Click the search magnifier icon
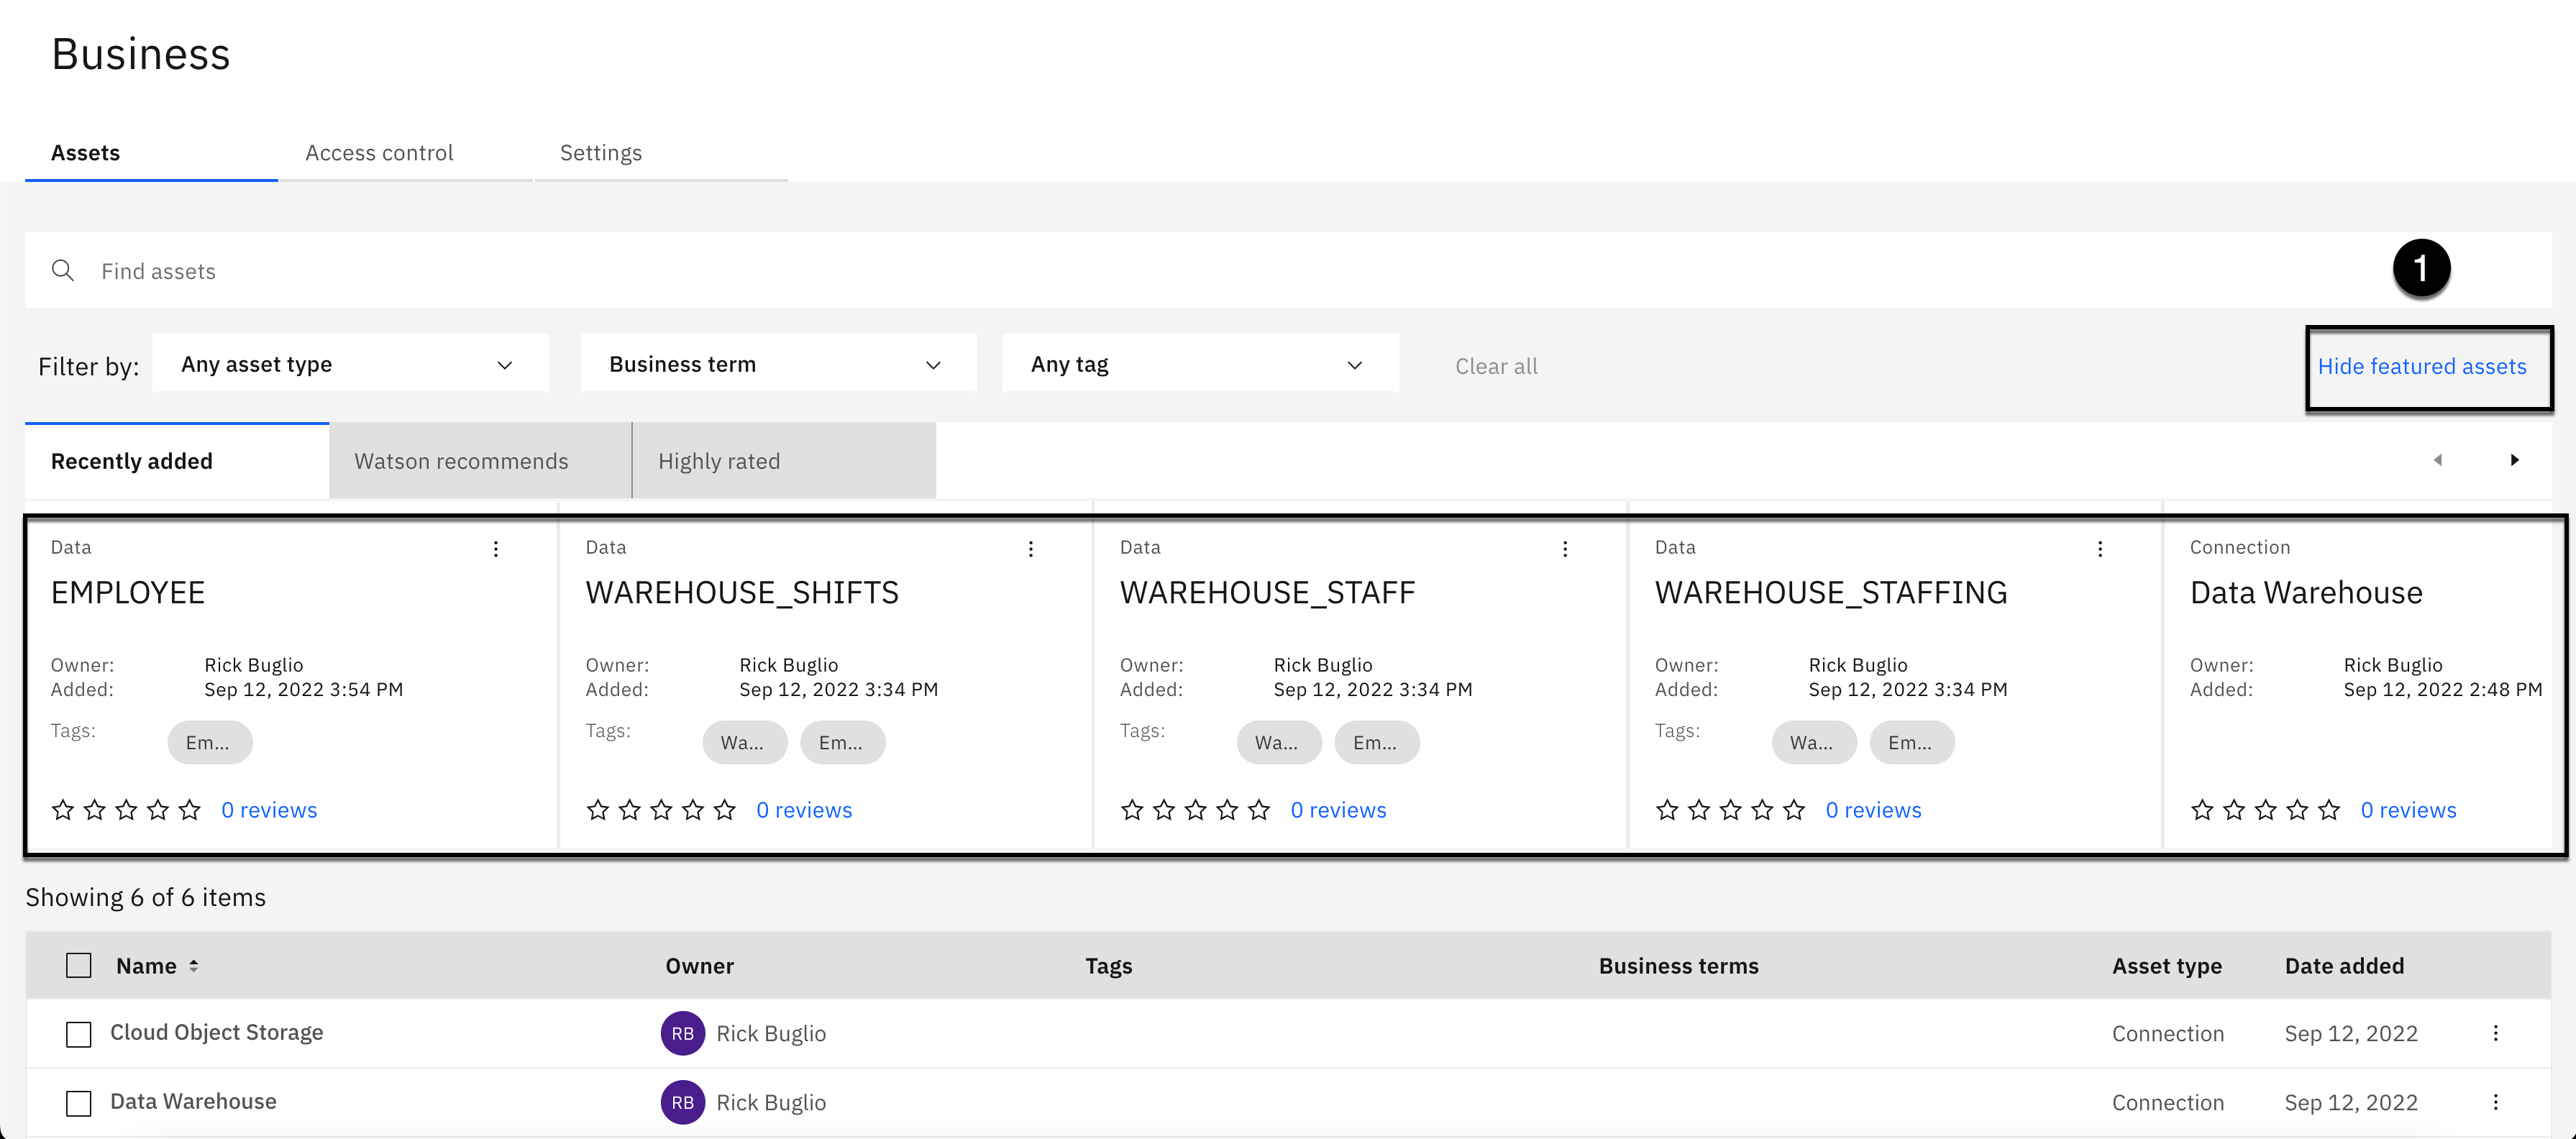The image size is (2576, 1139). [x=62, y=271]
